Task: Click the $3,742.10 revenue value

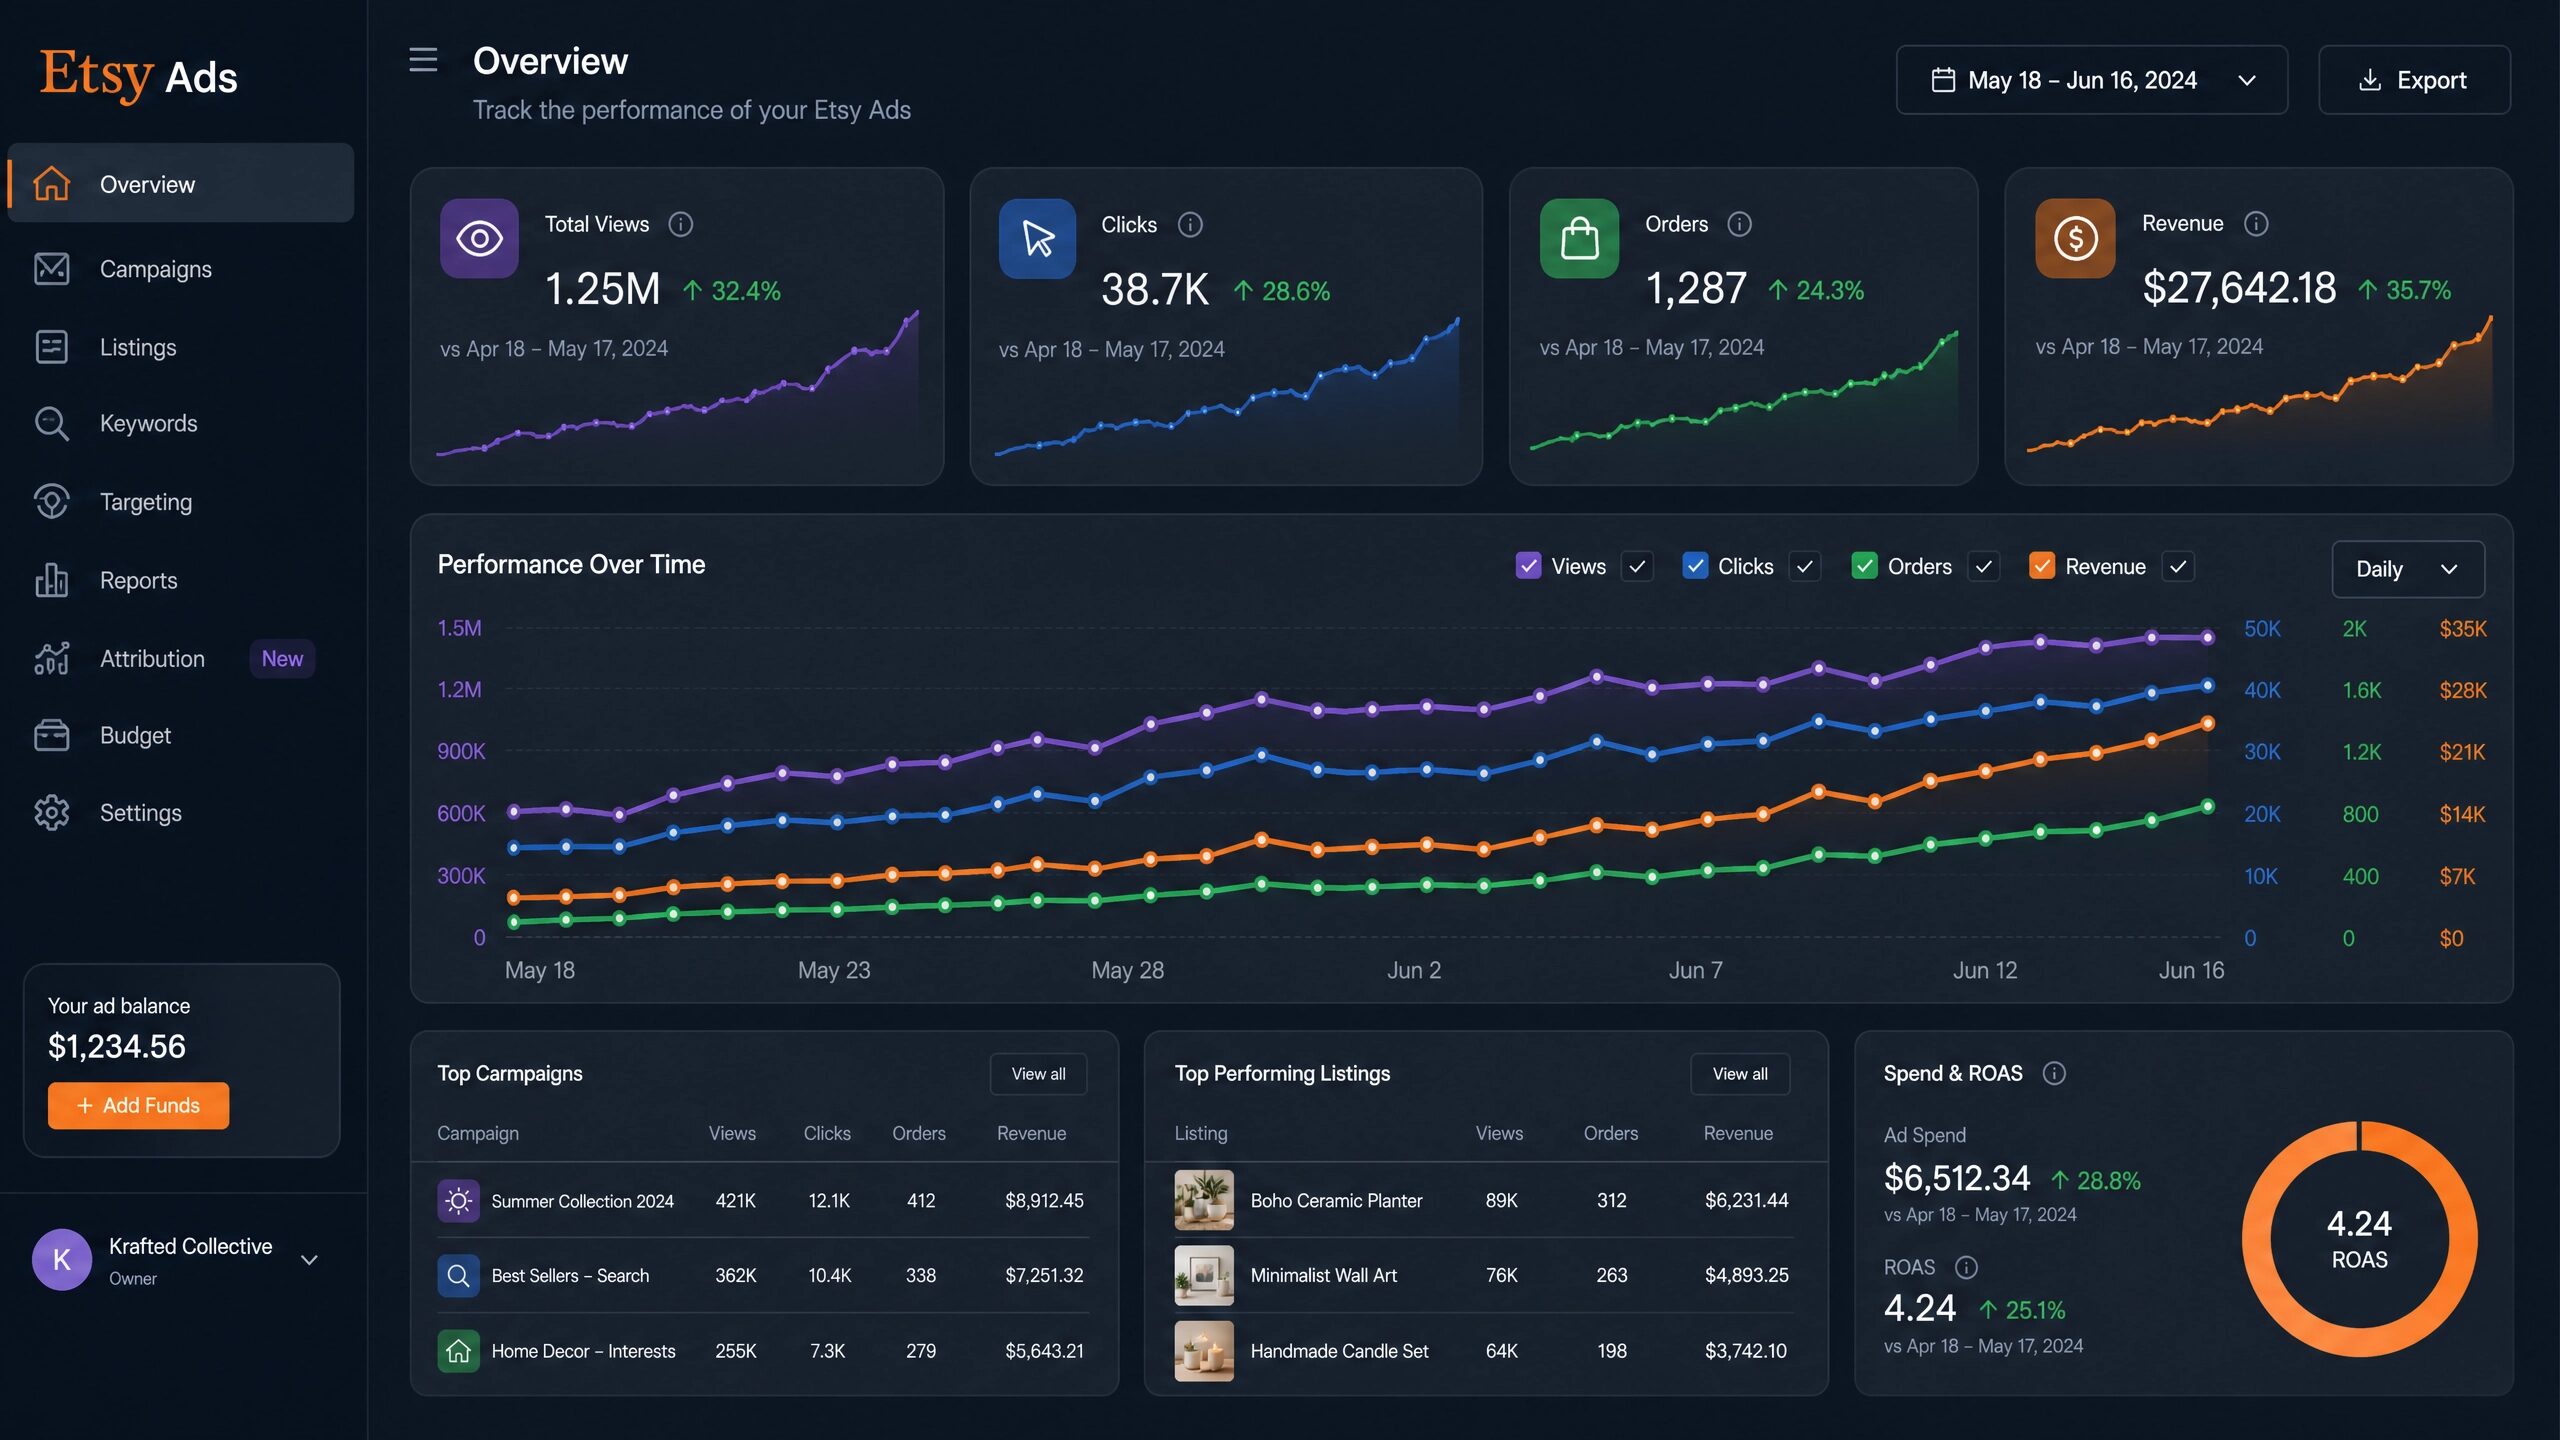Action: [1745, 1351]
